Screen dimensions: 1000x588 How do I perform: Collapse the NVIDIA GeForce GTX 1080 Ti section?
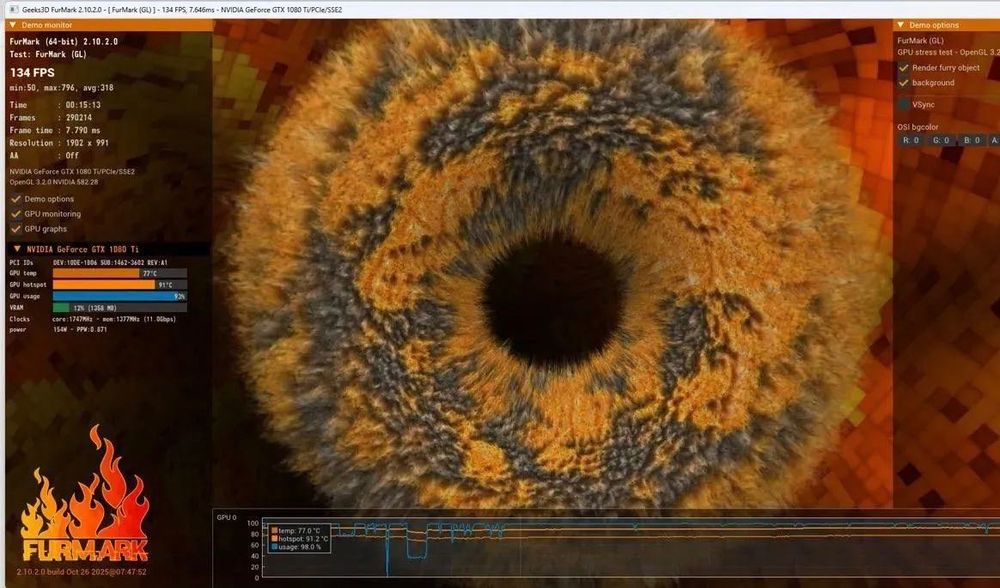click(17, 249)
